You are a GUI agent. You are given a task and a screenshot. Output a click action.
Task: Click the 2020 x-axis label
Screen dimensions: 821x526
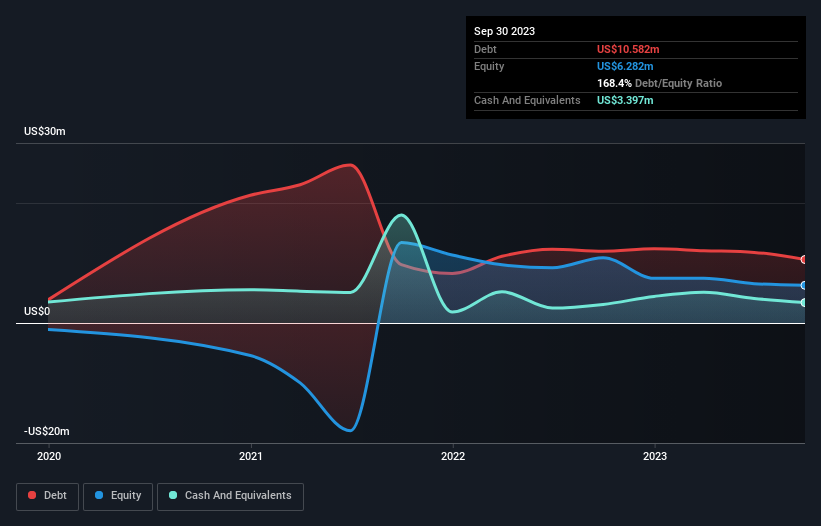49,456
